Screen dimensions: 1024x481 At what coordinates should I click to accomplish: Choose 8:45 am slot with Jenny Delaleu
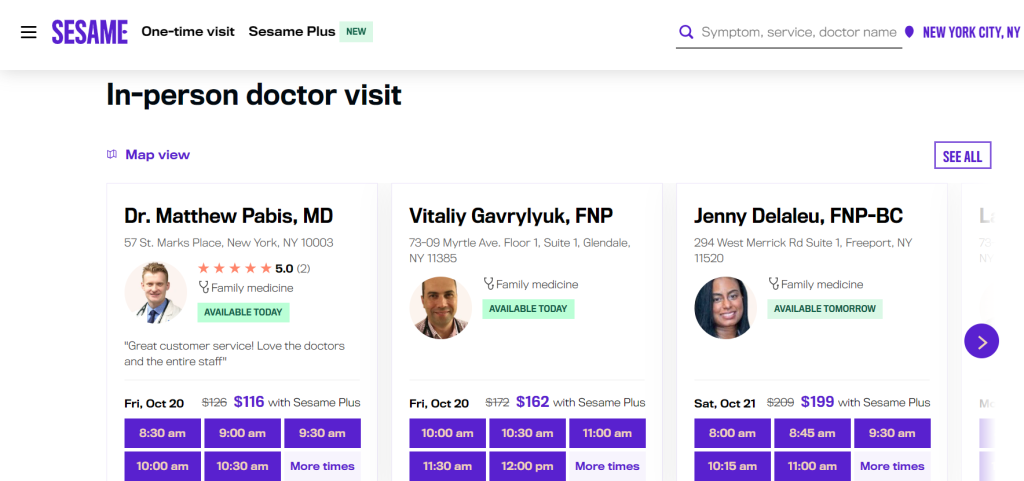(x=812, y=433)
